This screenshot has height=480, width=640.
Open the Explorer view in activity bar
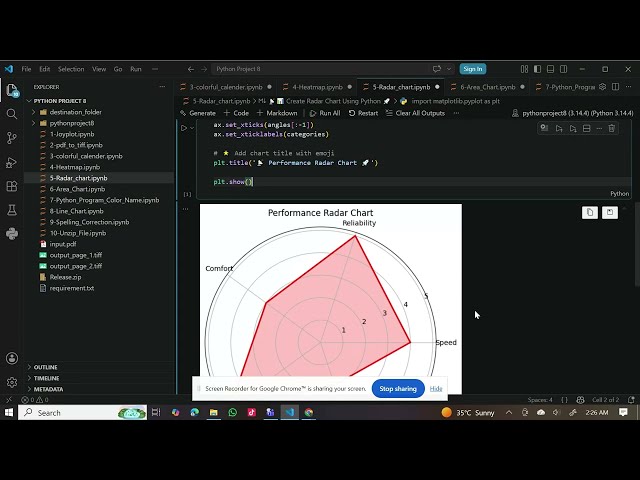pyautogui.click(x=12, y=90)
